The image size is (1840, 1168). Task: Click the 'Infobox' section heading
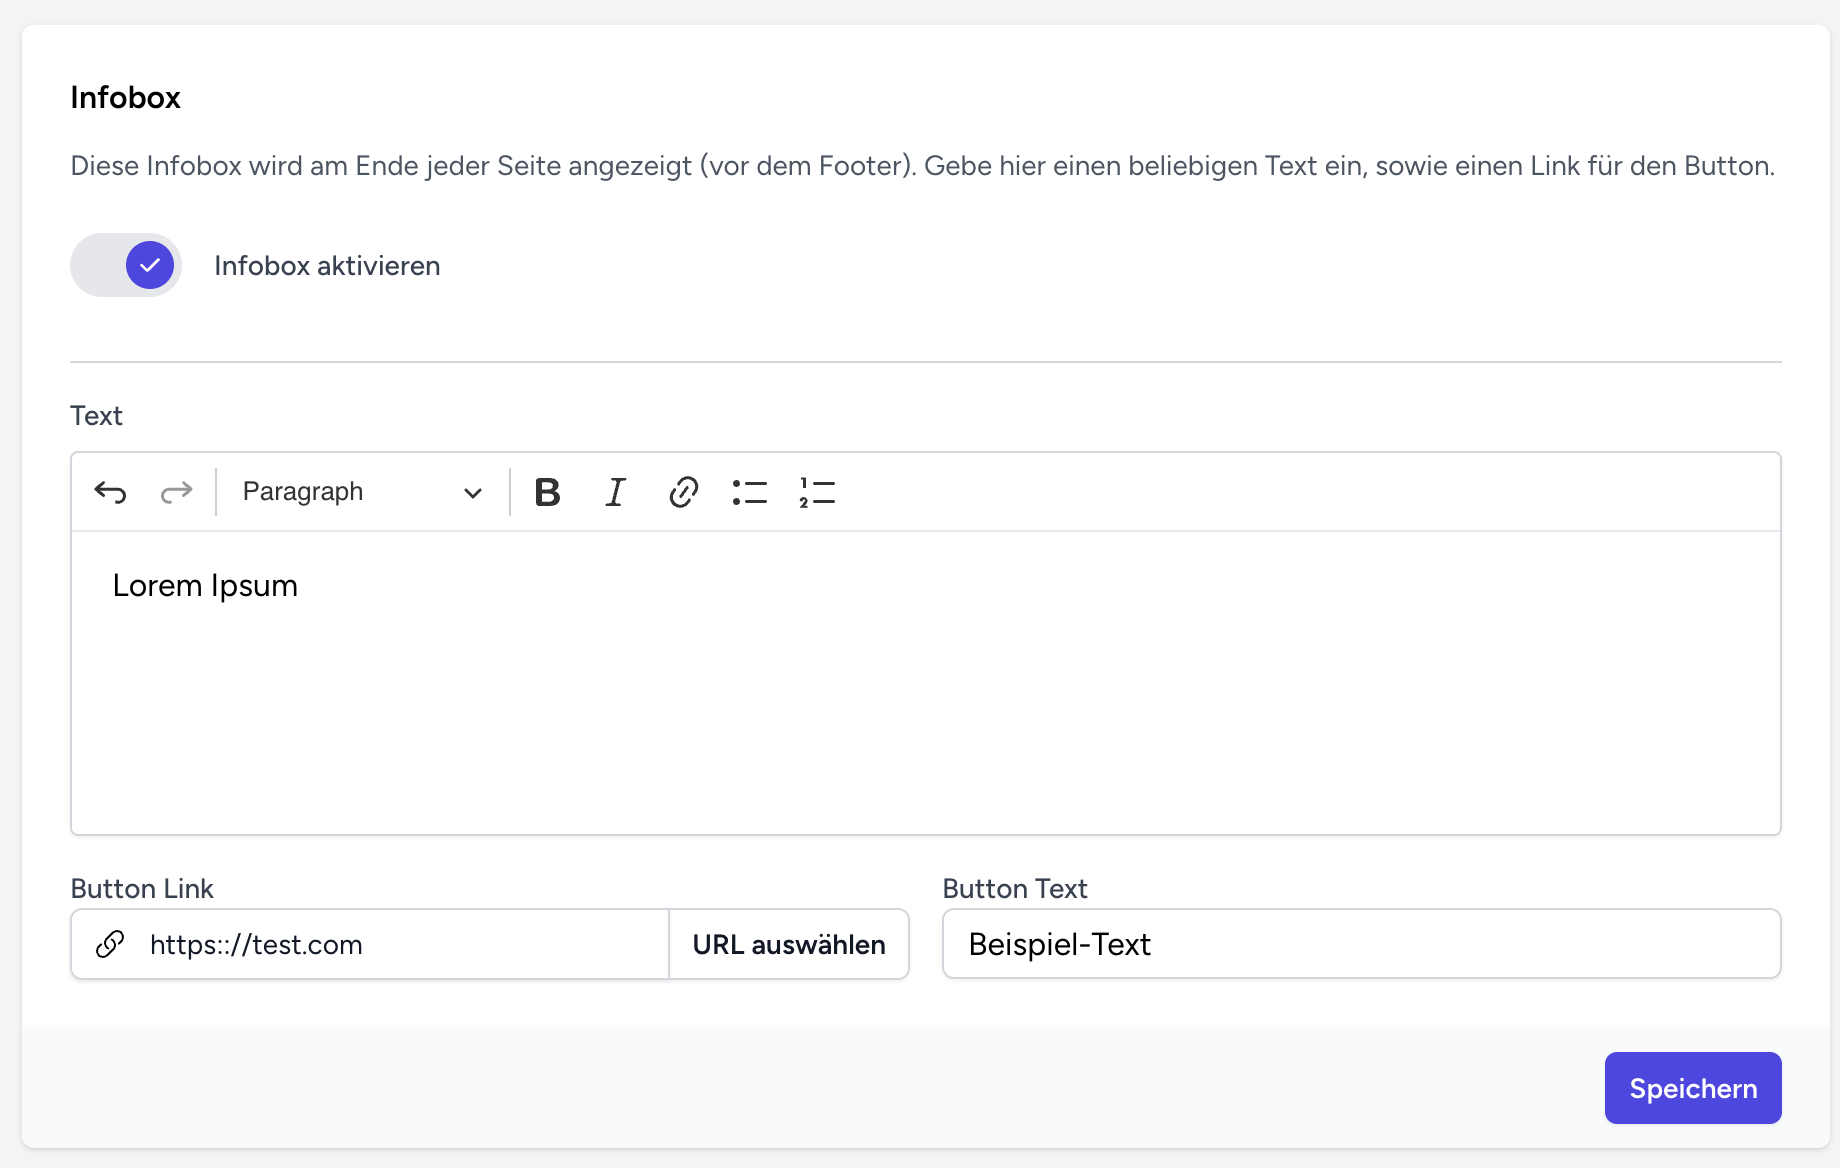pos(125,98)
